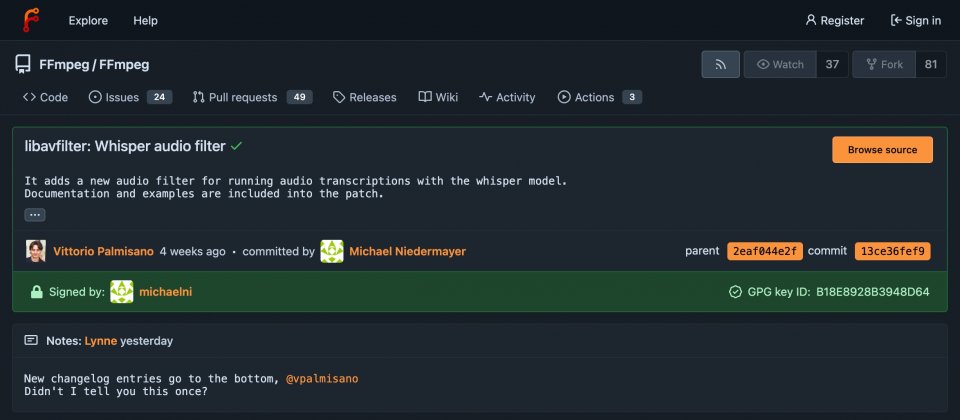Open the RSS feed icon button
This screenshot has width=960, height=420.
[720, 65]
